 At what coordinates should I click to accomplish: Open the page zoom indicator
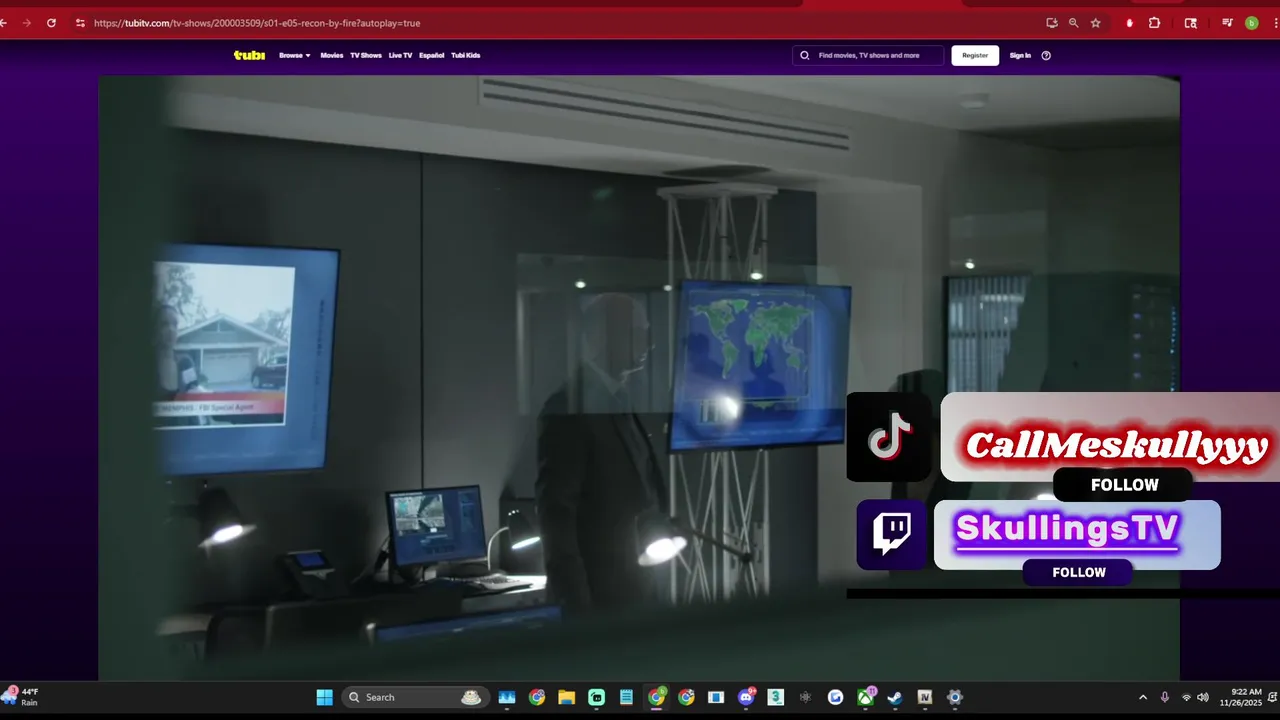point(1074,23)
